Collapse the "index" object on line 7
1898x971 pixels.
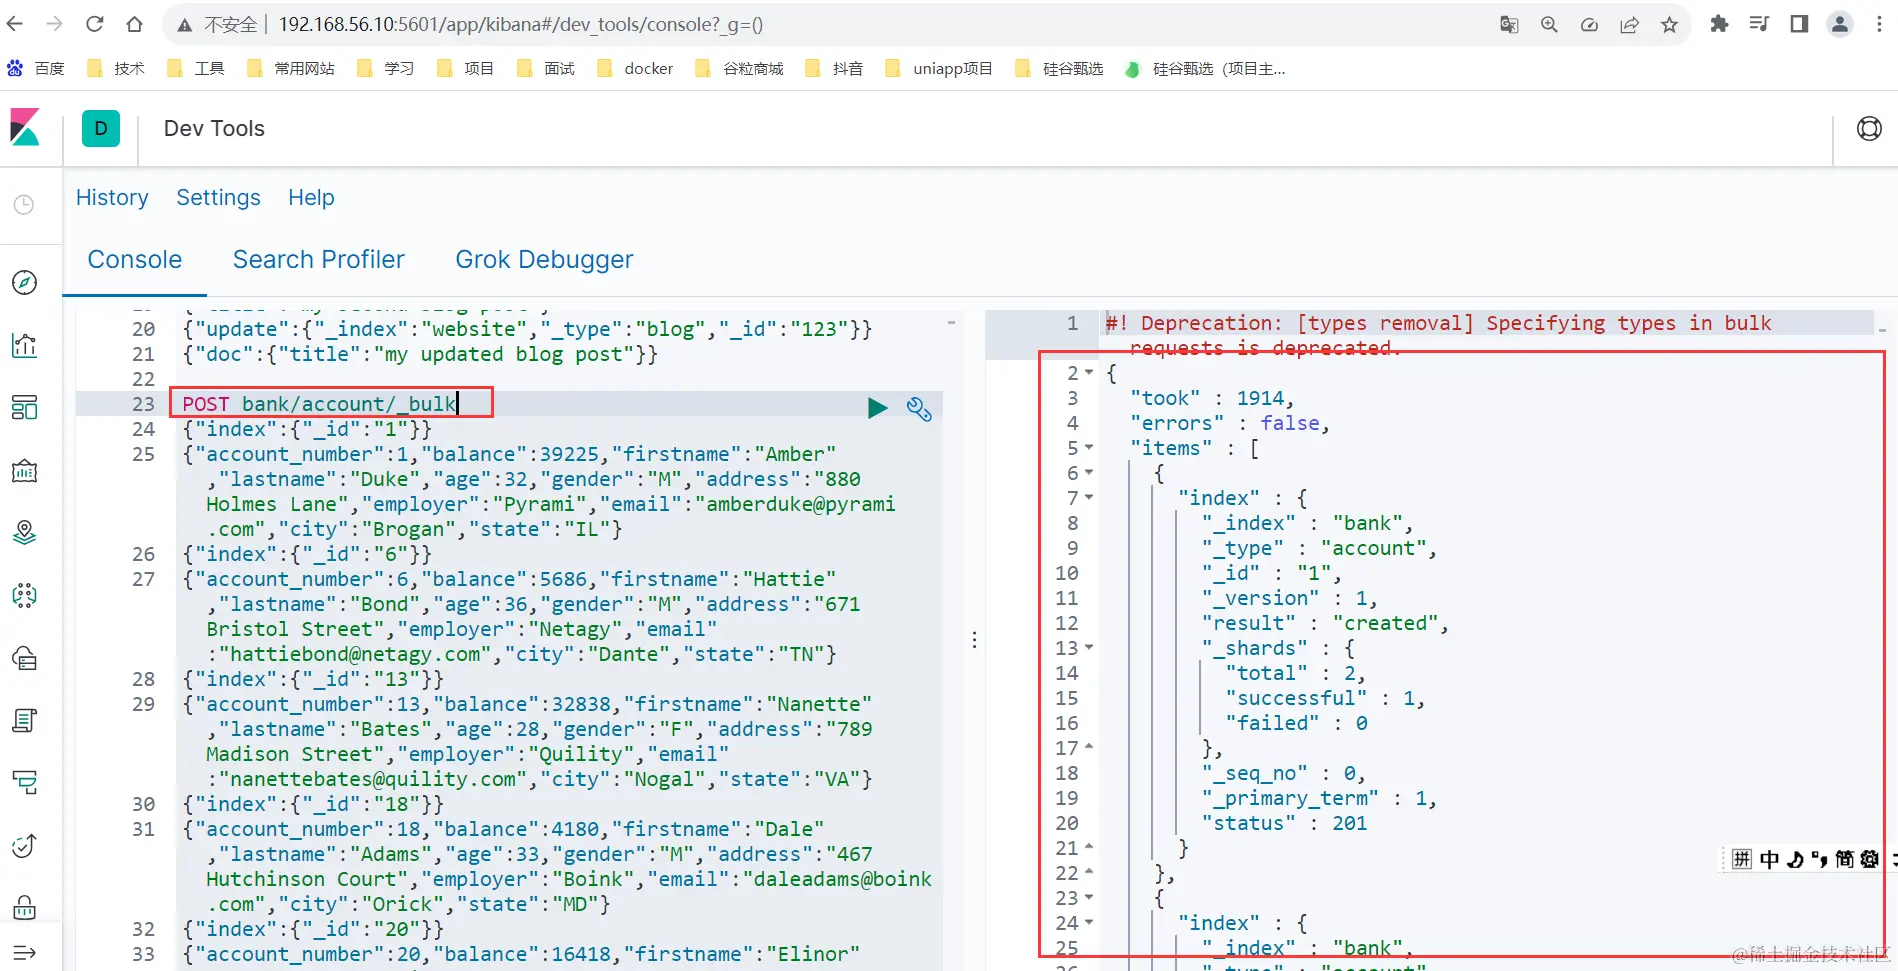click(1089, 498)
